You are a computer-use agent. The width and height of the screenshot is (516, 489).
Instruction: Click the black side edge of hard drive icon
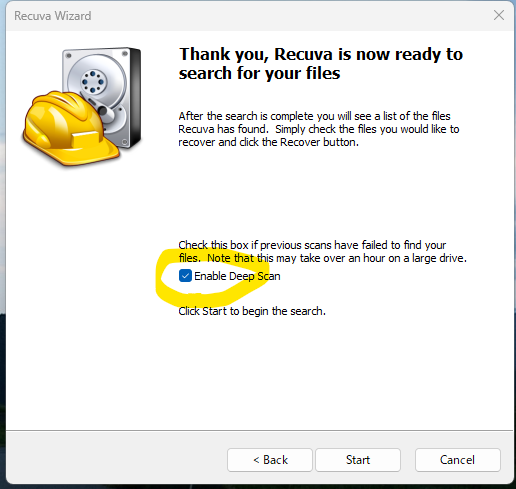[x=136, y=97]
